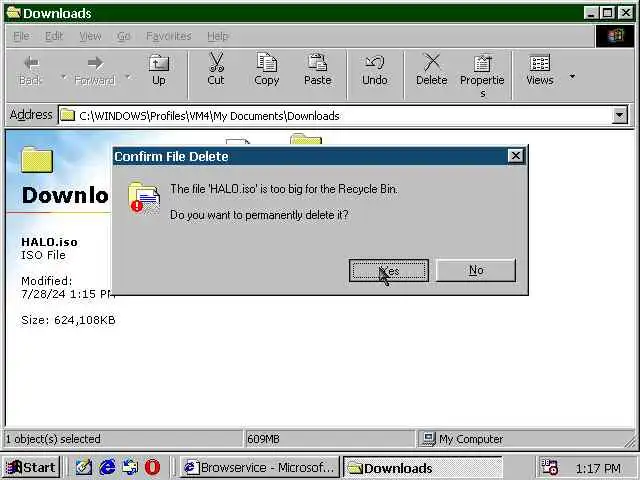Switch to Browservice taskbar button
Screen dimensions: 640x480
260,467
